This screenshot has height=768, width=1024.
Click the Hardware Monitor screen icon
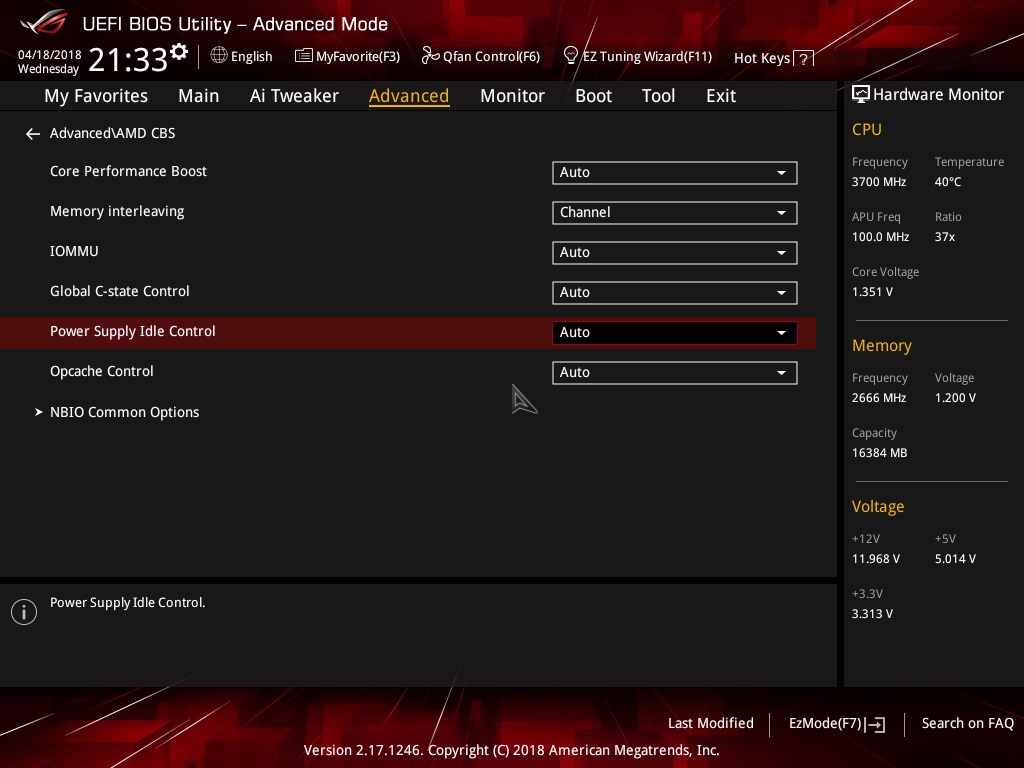click(x=861, y=95)
